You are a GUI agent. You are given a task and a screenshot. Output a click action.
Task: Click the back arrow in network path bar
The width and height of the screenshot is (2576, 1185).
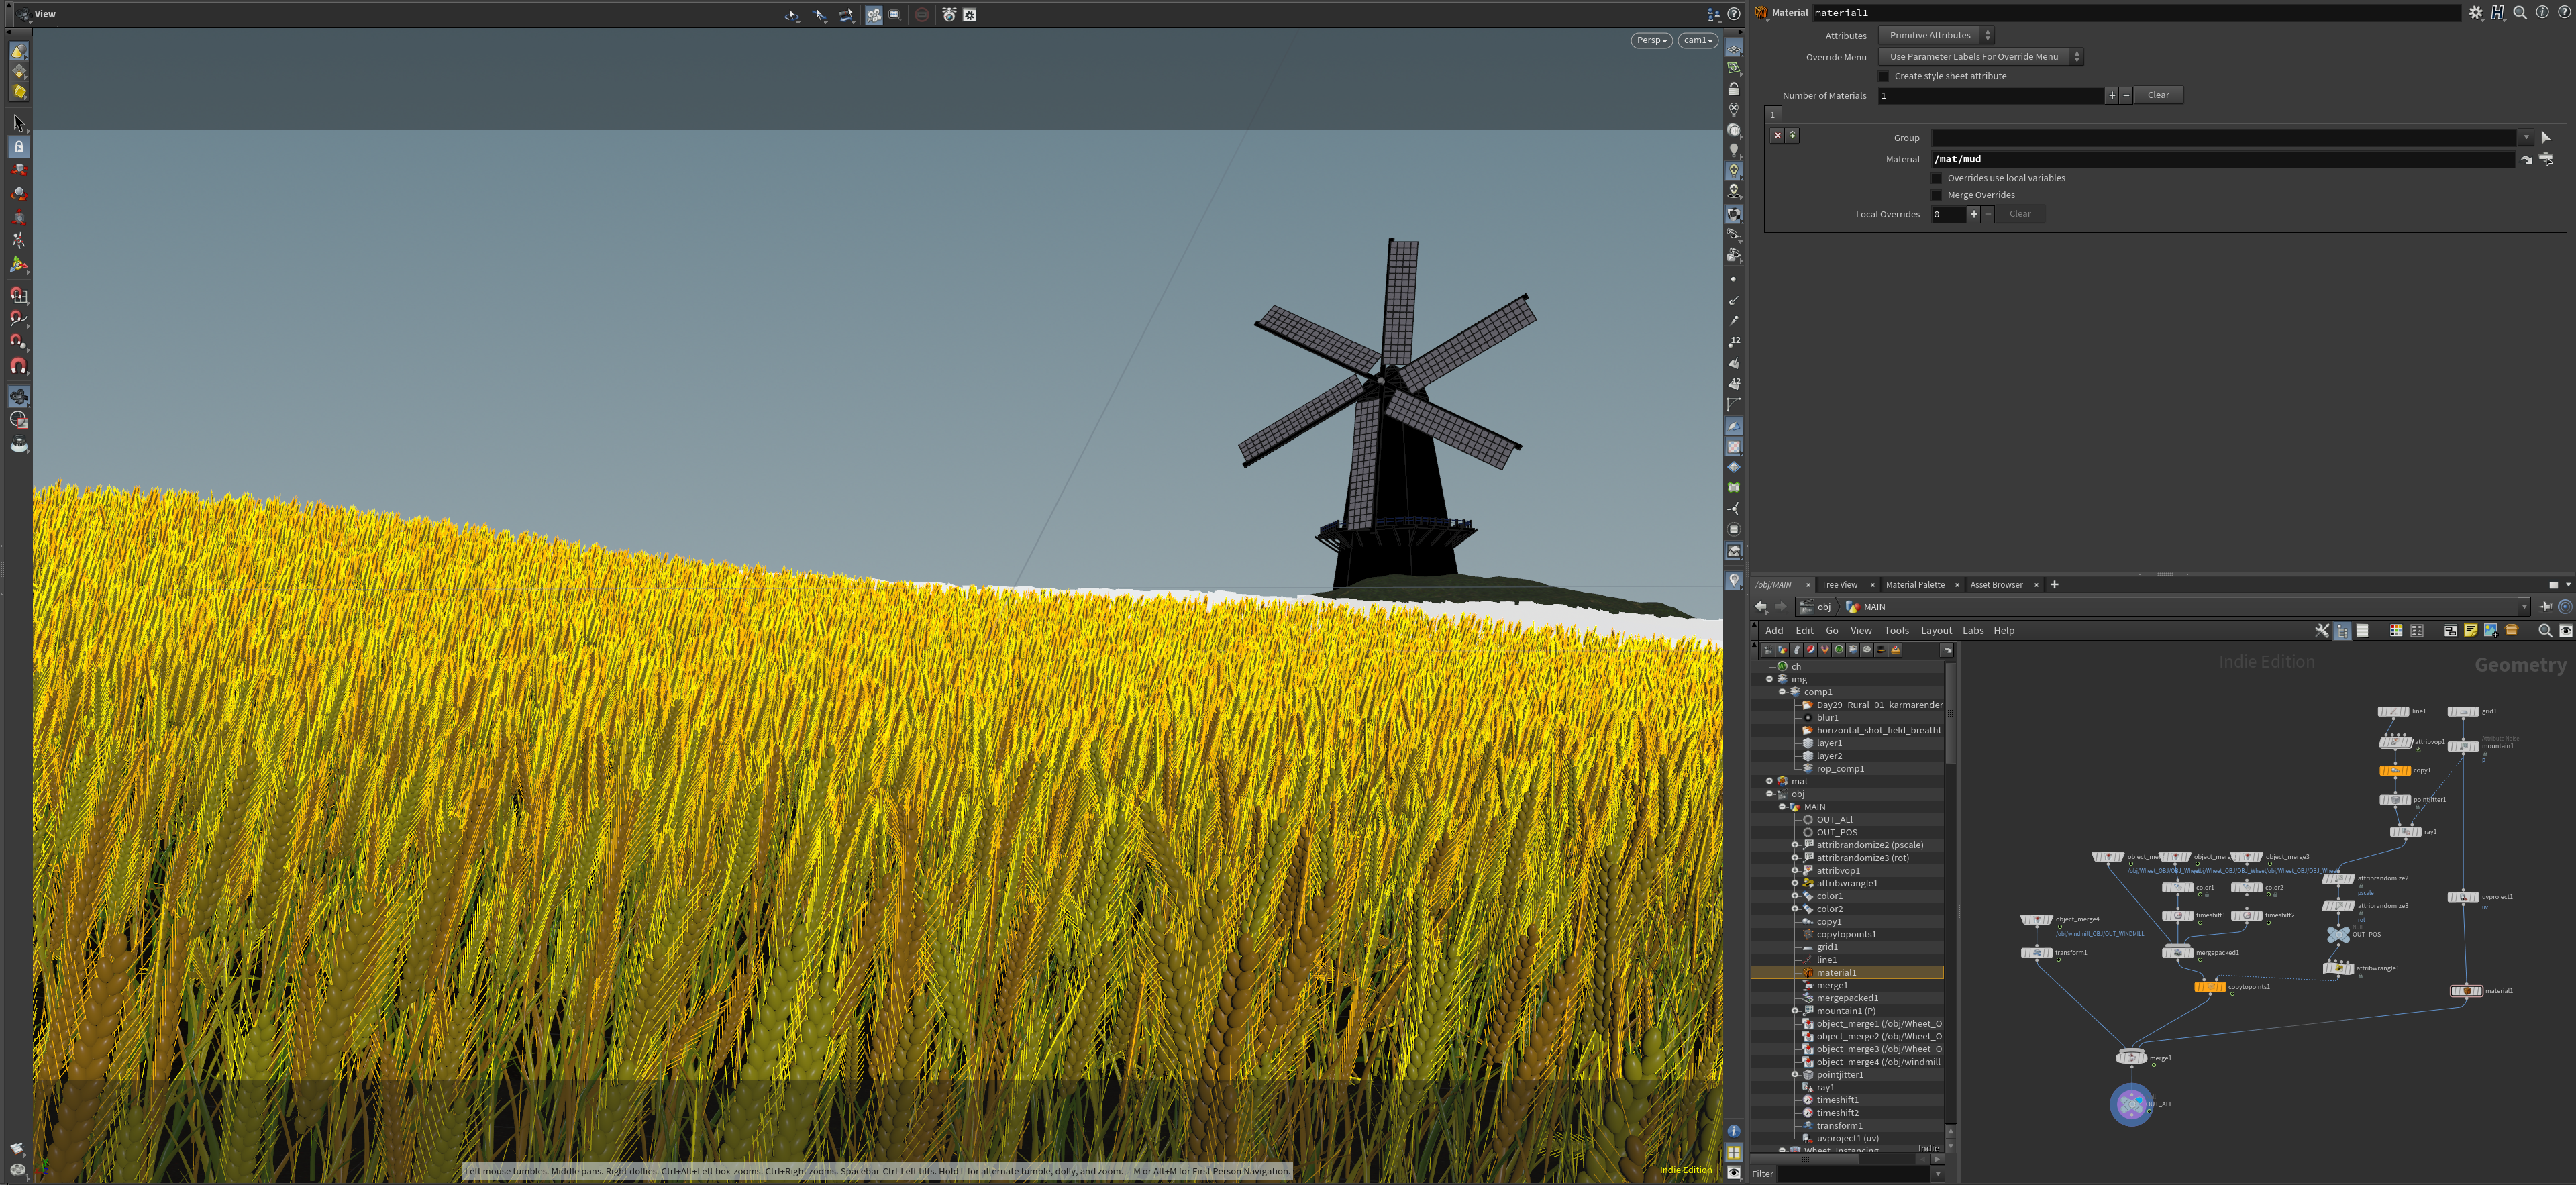point(1761,607)
